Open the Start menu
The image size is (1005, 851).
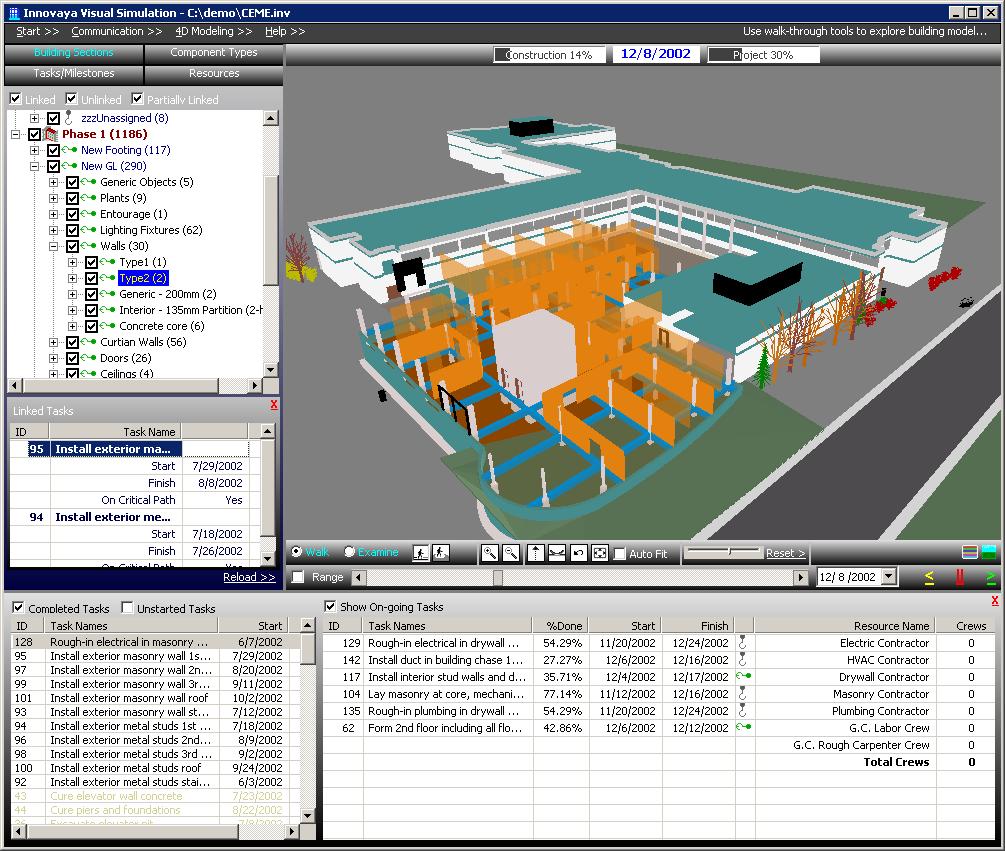click(37, 31)
